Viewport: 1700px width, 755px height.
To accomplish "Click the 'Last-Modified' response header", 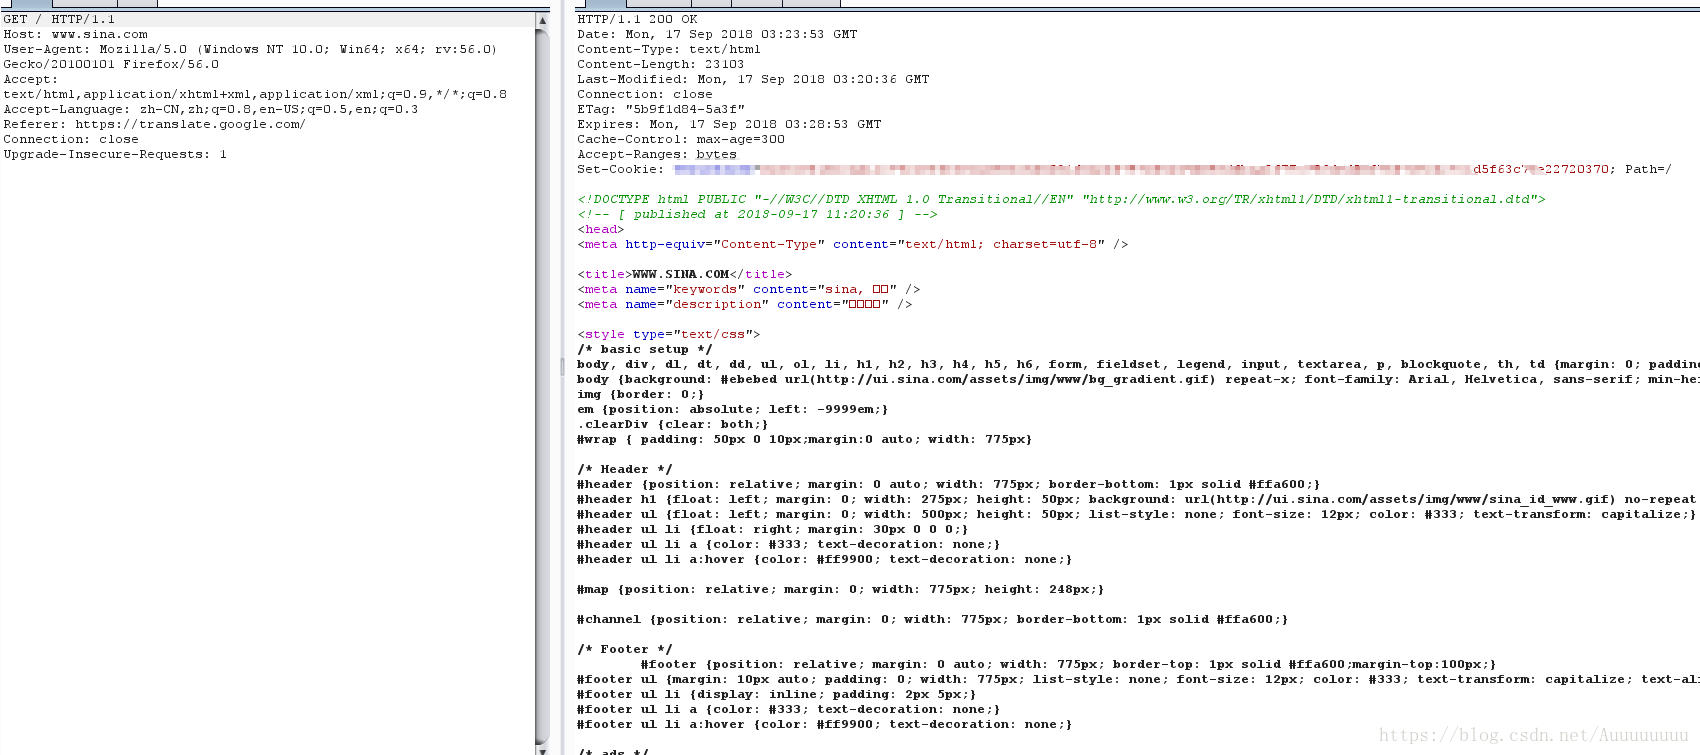I will click(x=753, y=79).
